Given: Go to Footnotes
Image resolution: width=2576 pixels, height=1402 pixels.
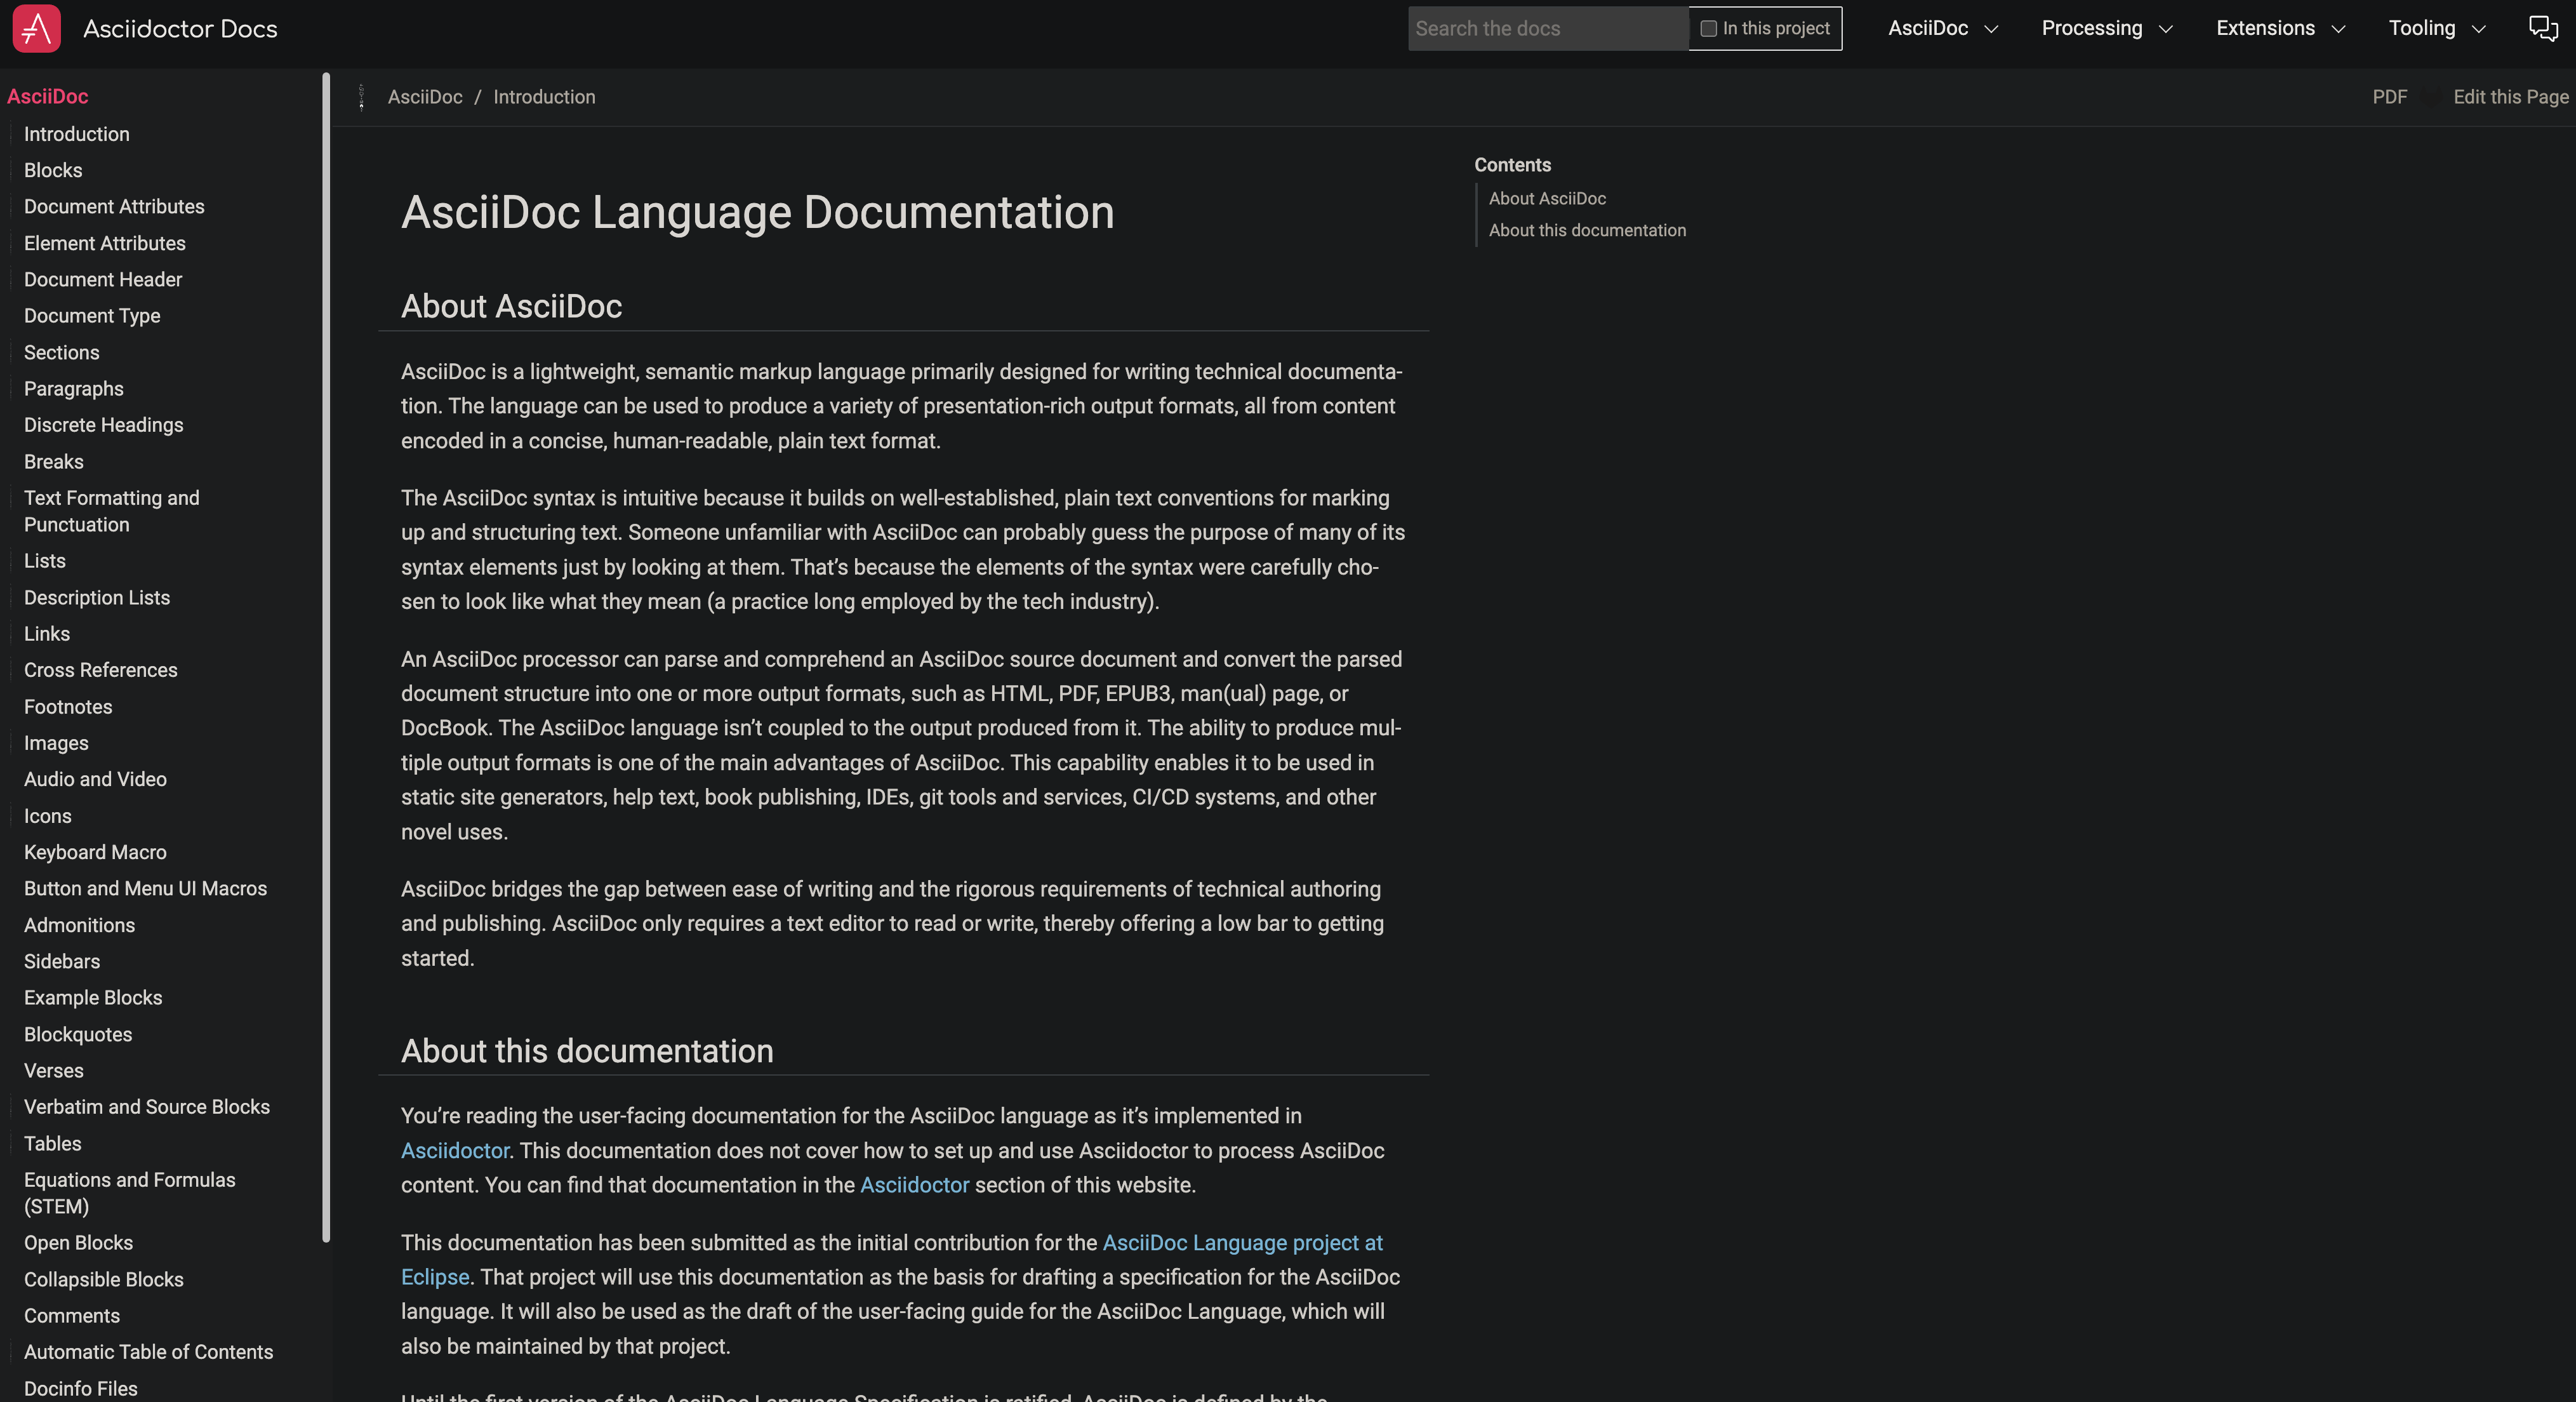Looking at the screenshot, I should (68, 707).
